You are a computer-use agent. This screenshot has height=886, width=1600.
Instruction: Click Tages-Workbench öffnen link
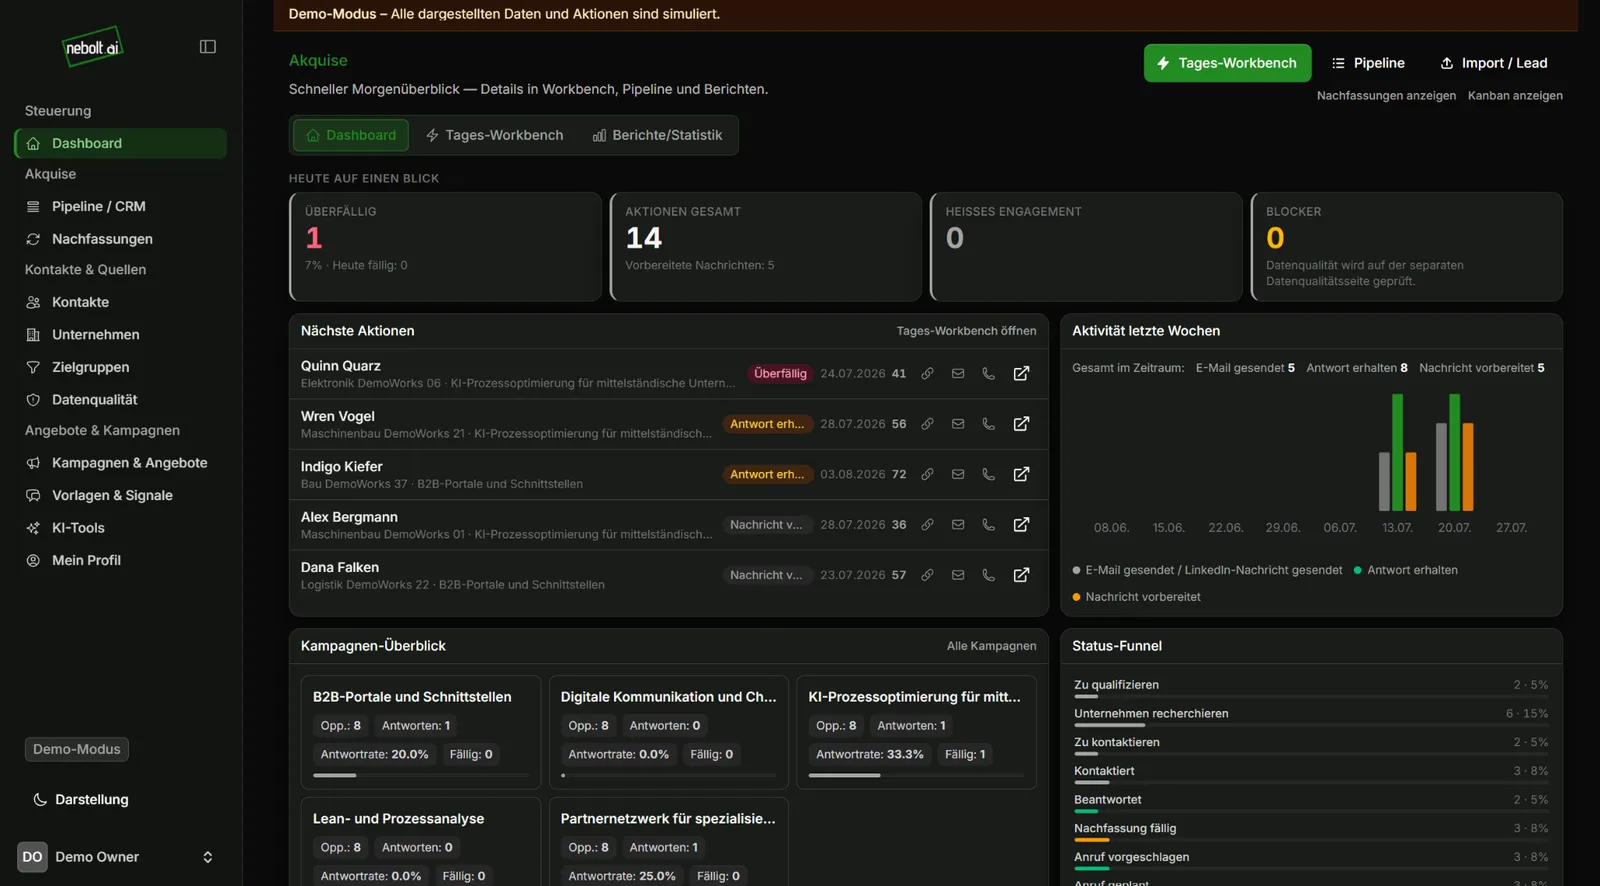[966, 331]
